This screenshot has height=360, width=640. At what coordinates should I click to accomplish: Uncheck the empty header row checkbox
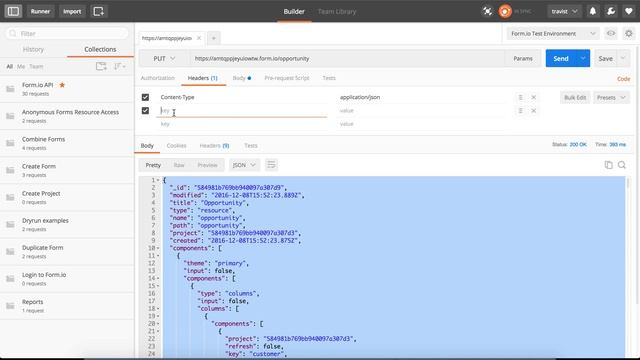point(145,111)
